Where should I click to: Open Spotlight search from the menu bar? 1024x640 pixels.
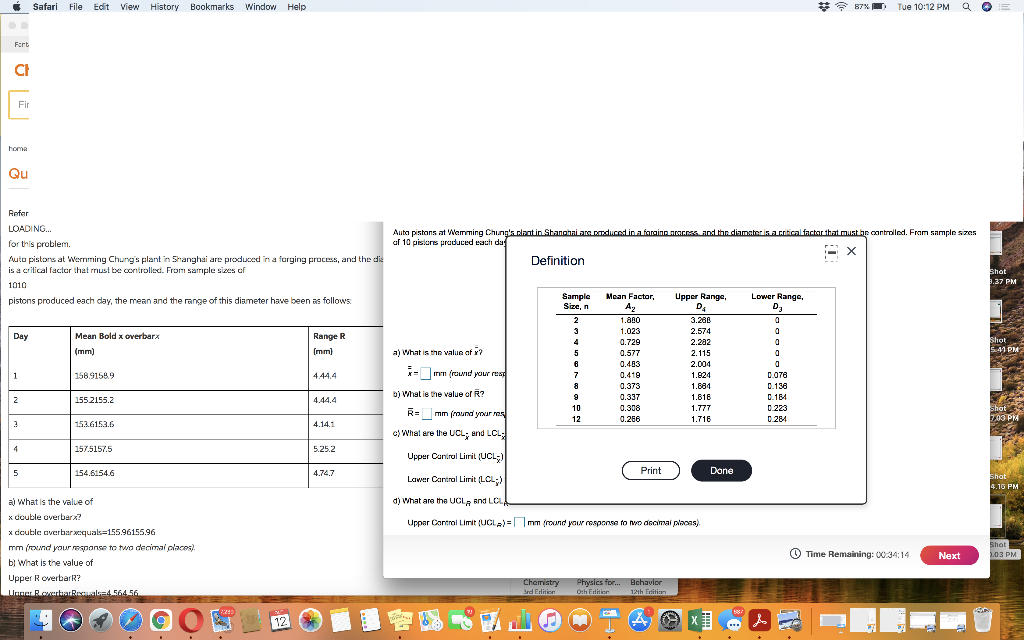965,7
